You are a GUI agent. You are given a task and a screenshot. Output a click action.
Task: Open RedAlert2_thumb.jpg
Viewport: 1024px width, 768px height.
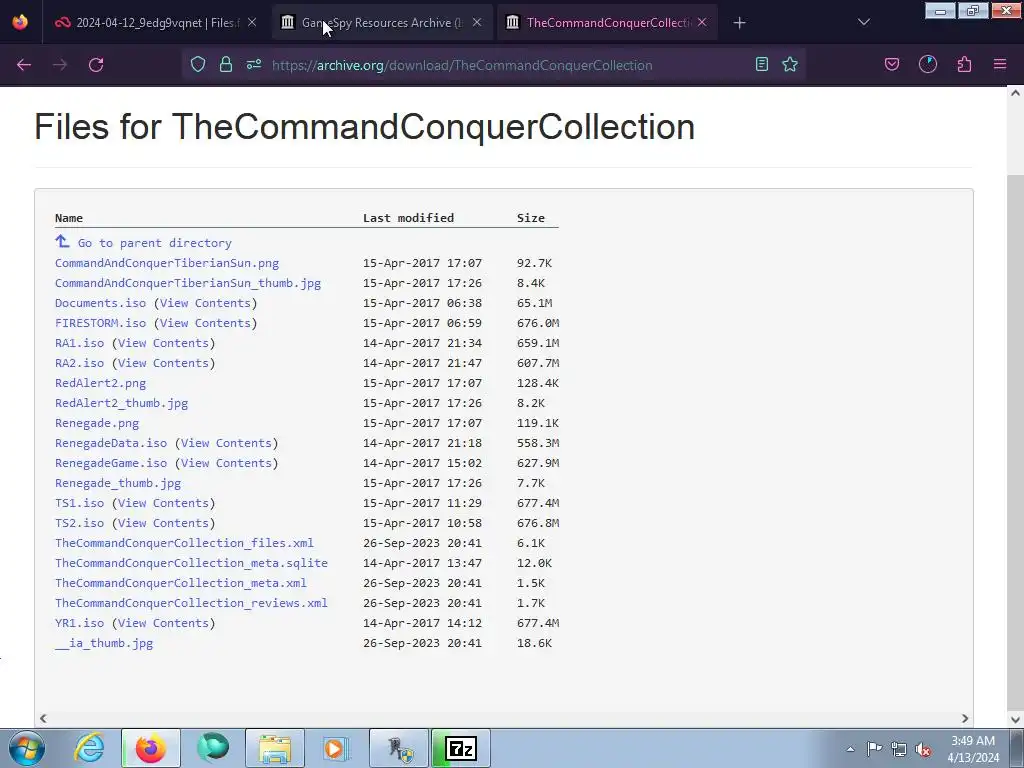pos(121,404)
